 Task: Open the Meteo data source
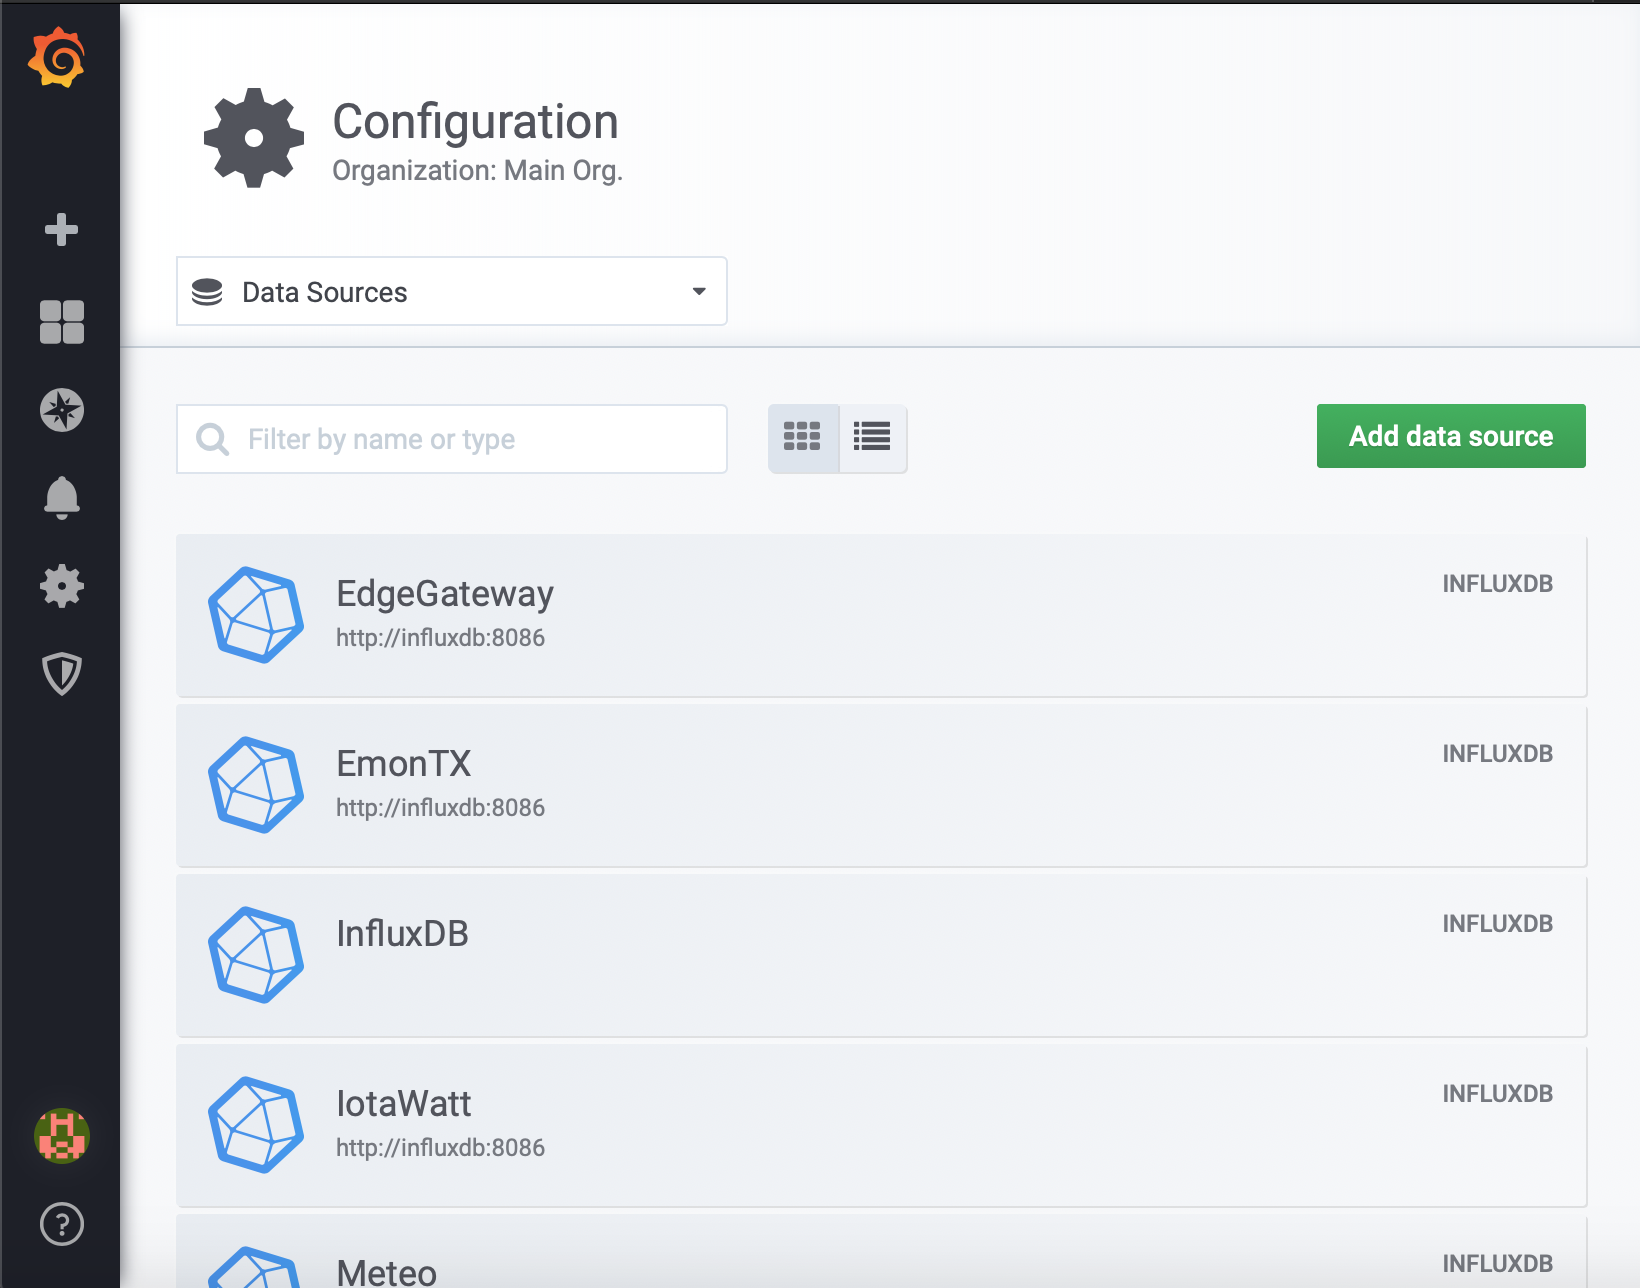click(x=881, y=1252)
